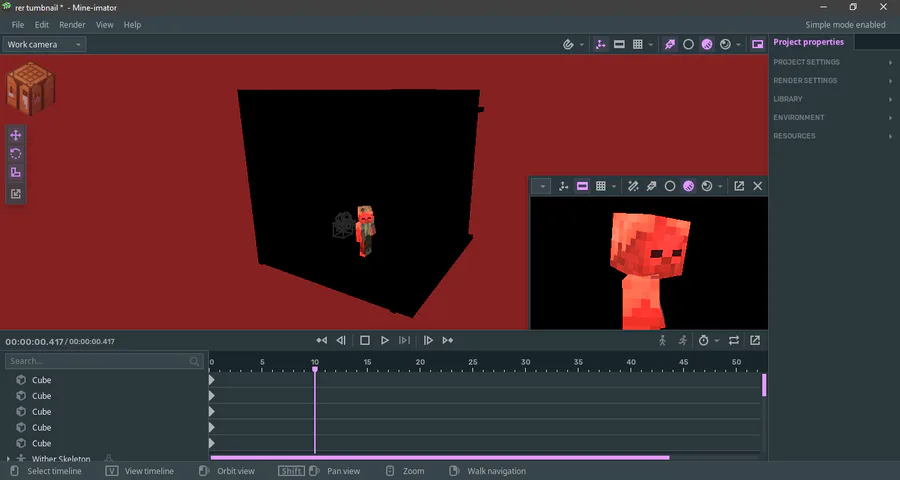Open render mode dropdown in secondary view

coord(720,187)
